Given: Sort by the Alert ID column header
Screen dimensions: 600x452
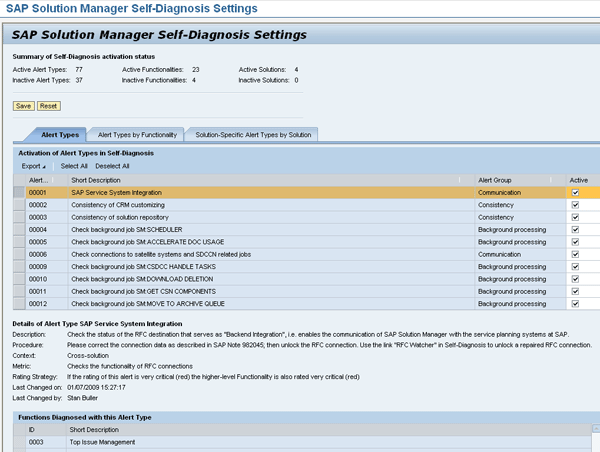Looking at the screenshot, I should 40,179.
